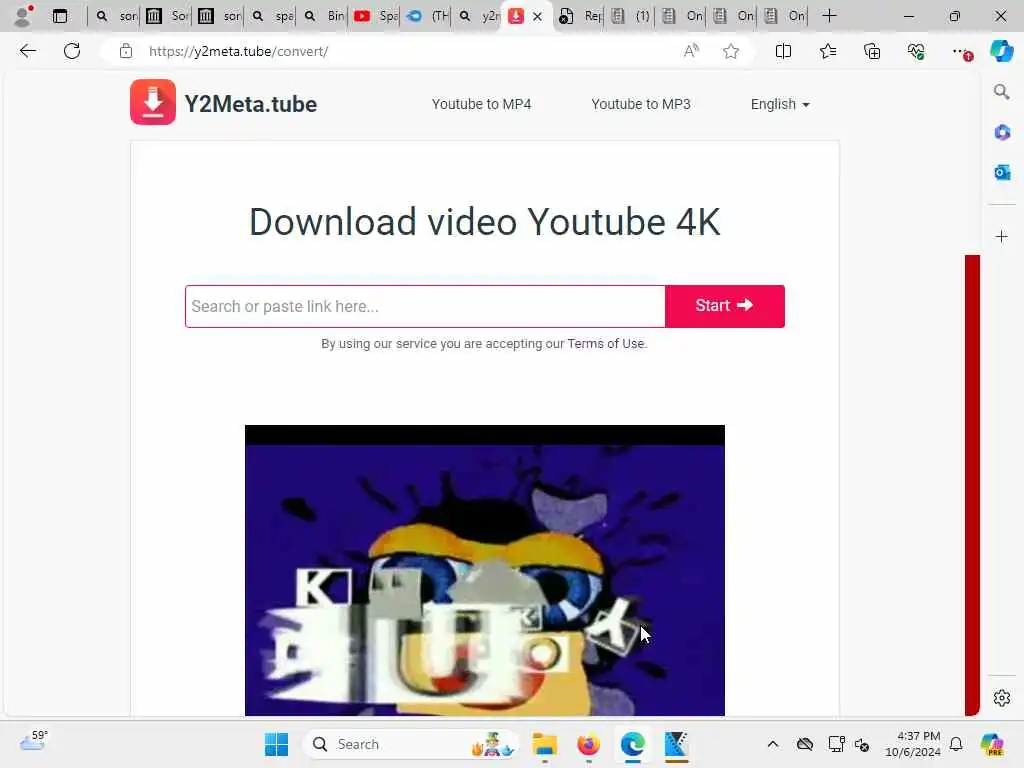Click the OneDrive cloud tray icon

pos(805,744)
